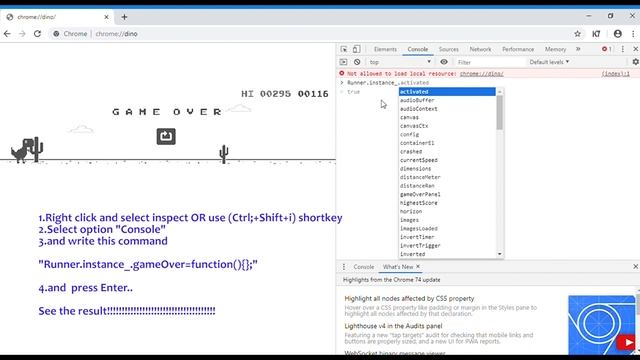Switch to the Elements tab

385,49
